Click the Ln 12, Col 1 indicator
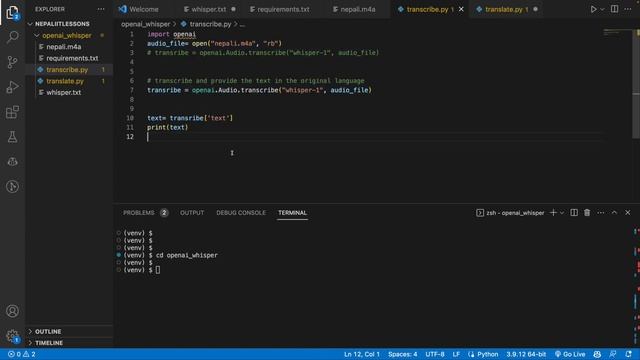The image size is (640, 360). click(x=362, y=354)
